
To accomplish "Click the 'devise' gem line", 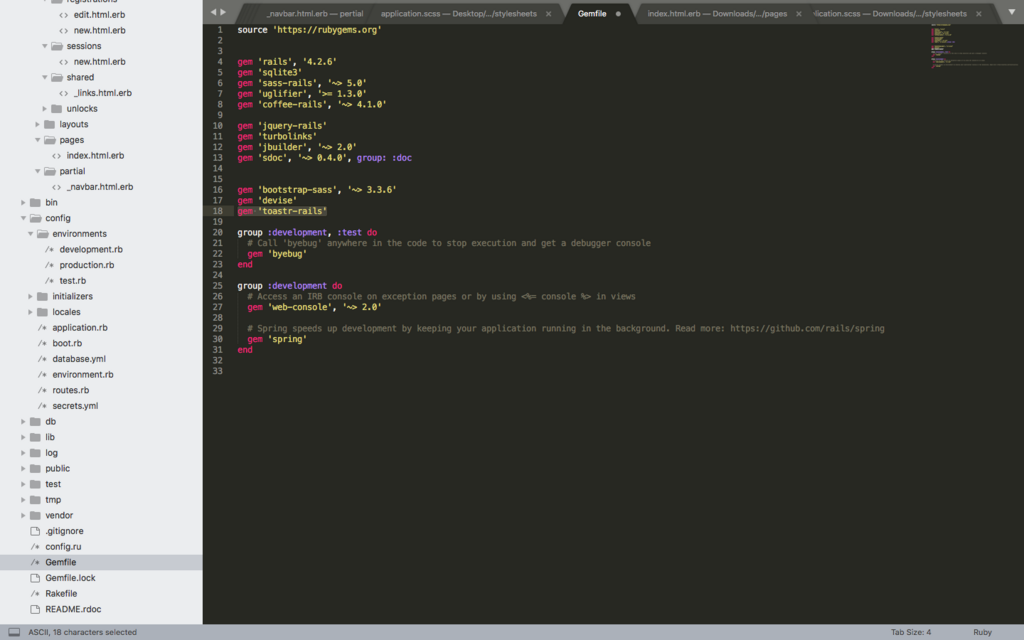I will (267, 200).
